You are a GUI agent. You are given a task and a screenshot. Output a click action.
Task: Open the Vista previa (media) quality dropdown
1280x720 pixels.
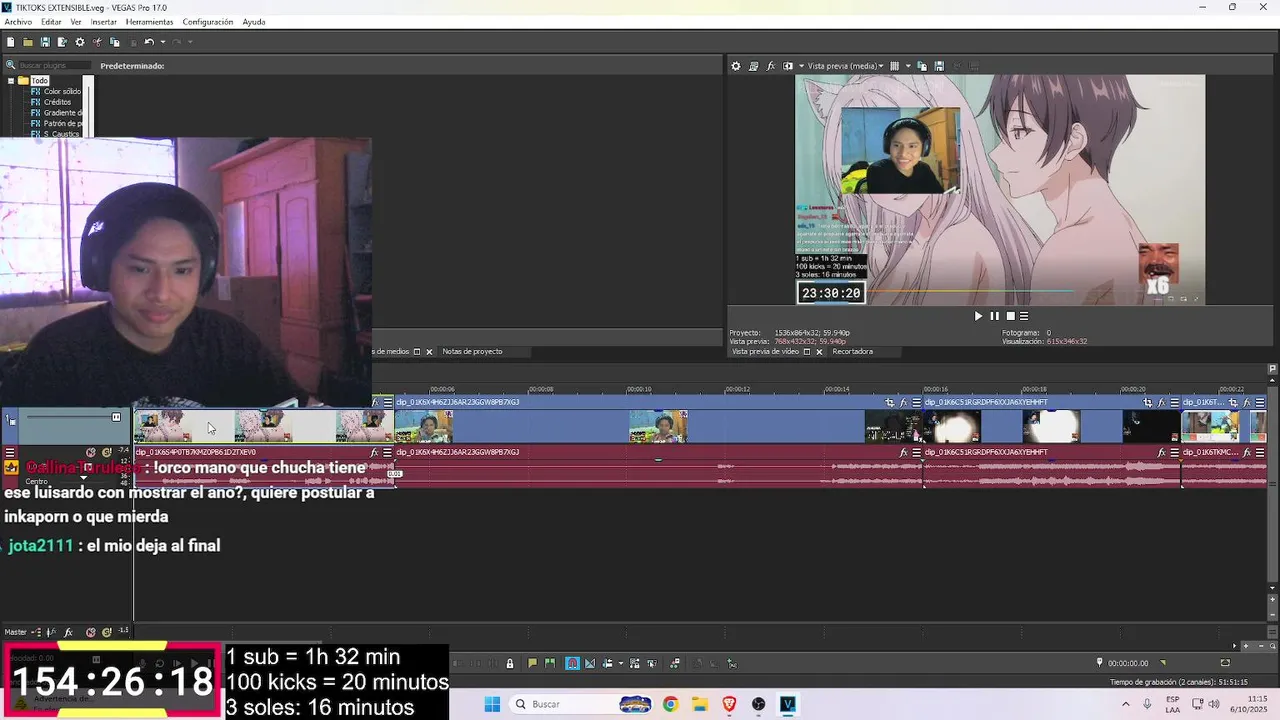pyautogui.click(x=845, y=66)
